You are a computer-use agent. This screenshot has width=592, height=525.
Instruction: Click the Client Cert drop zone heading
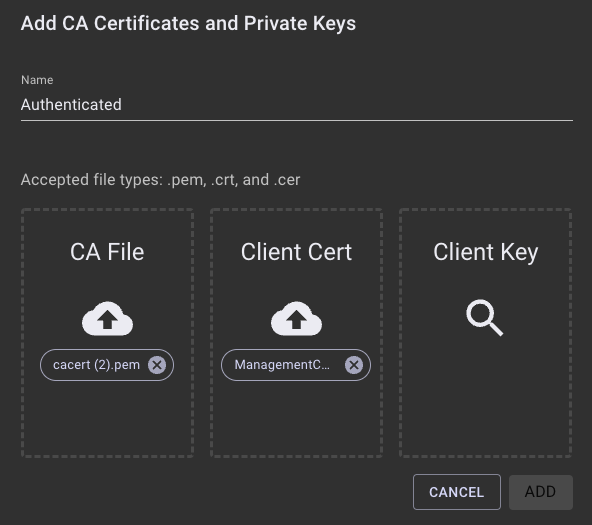[296, 252]
